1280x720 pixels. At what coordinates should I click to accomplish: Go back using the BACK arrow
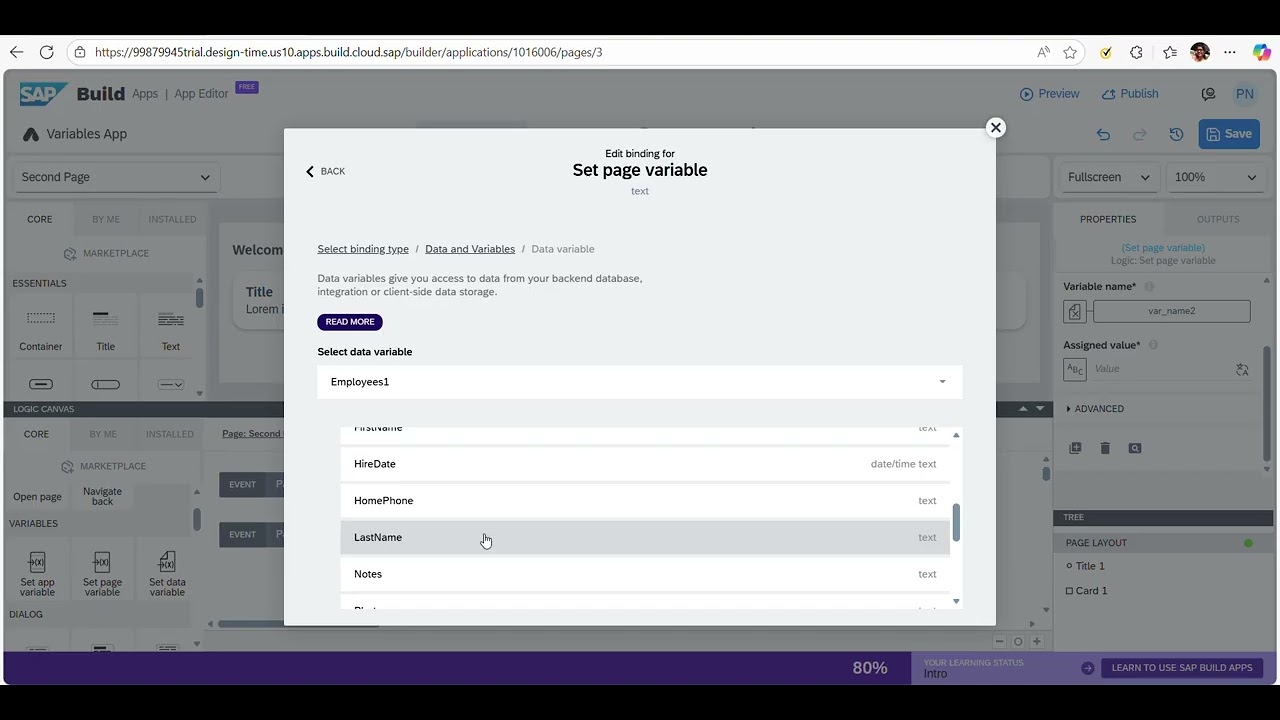pos(326,171)
